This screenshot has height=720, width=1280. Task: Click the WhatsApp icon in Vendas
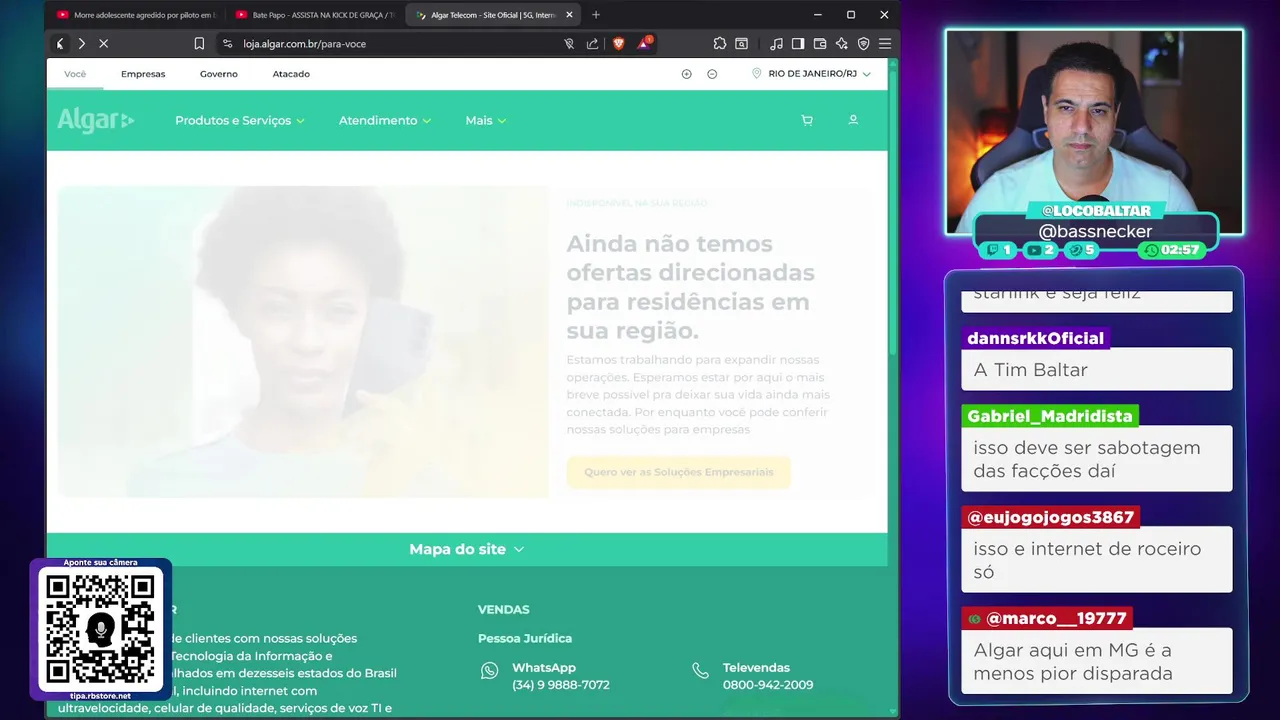(489, 671)
